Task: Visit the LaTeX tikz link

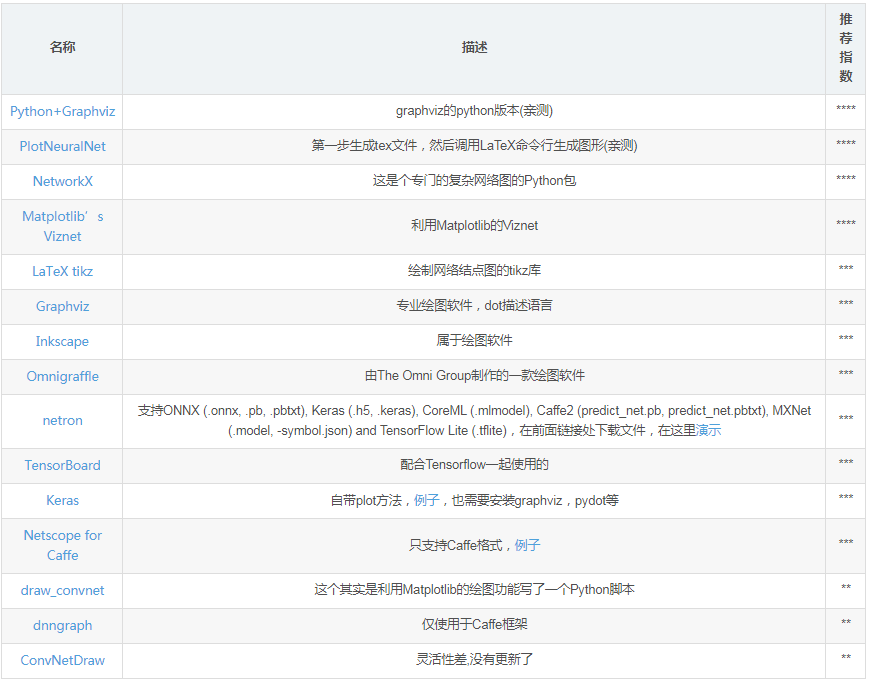Action: coord(62,271)
